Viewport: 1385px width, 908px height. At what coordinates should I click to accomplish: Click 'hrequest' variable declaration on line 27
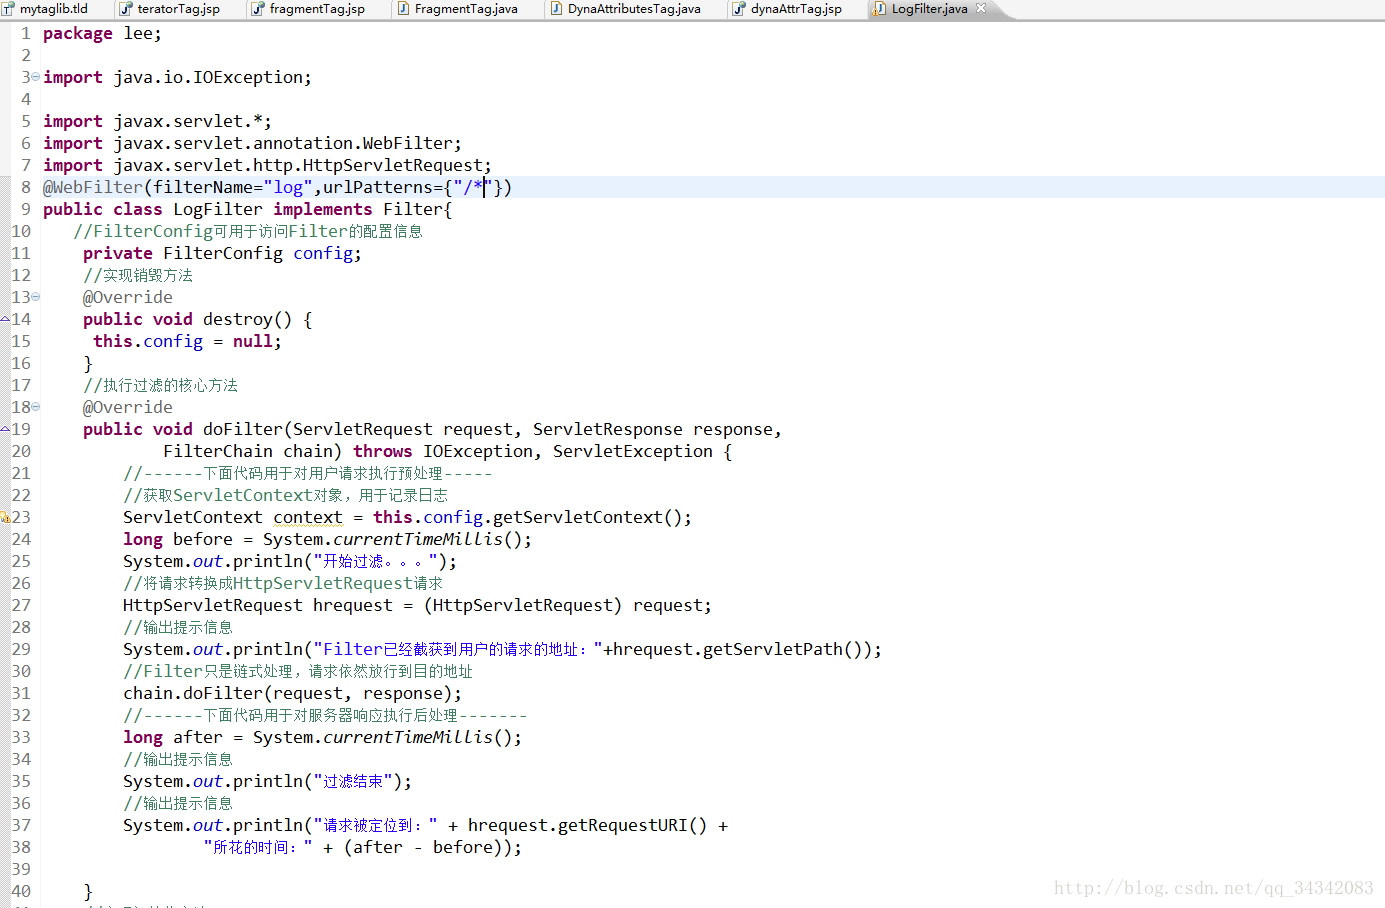tap(353, 606)
